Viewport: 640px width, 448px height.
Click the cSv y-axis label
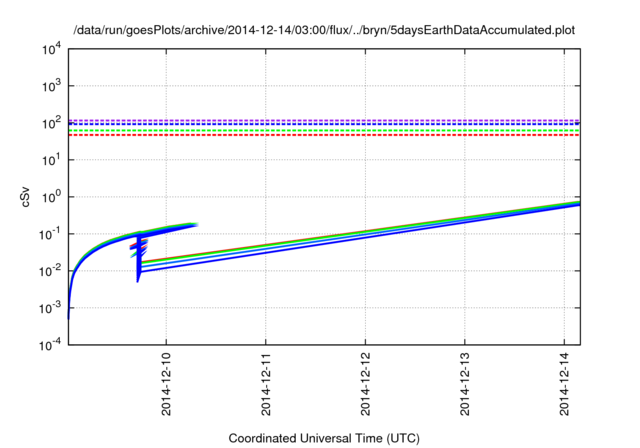(x=26, y=197)
